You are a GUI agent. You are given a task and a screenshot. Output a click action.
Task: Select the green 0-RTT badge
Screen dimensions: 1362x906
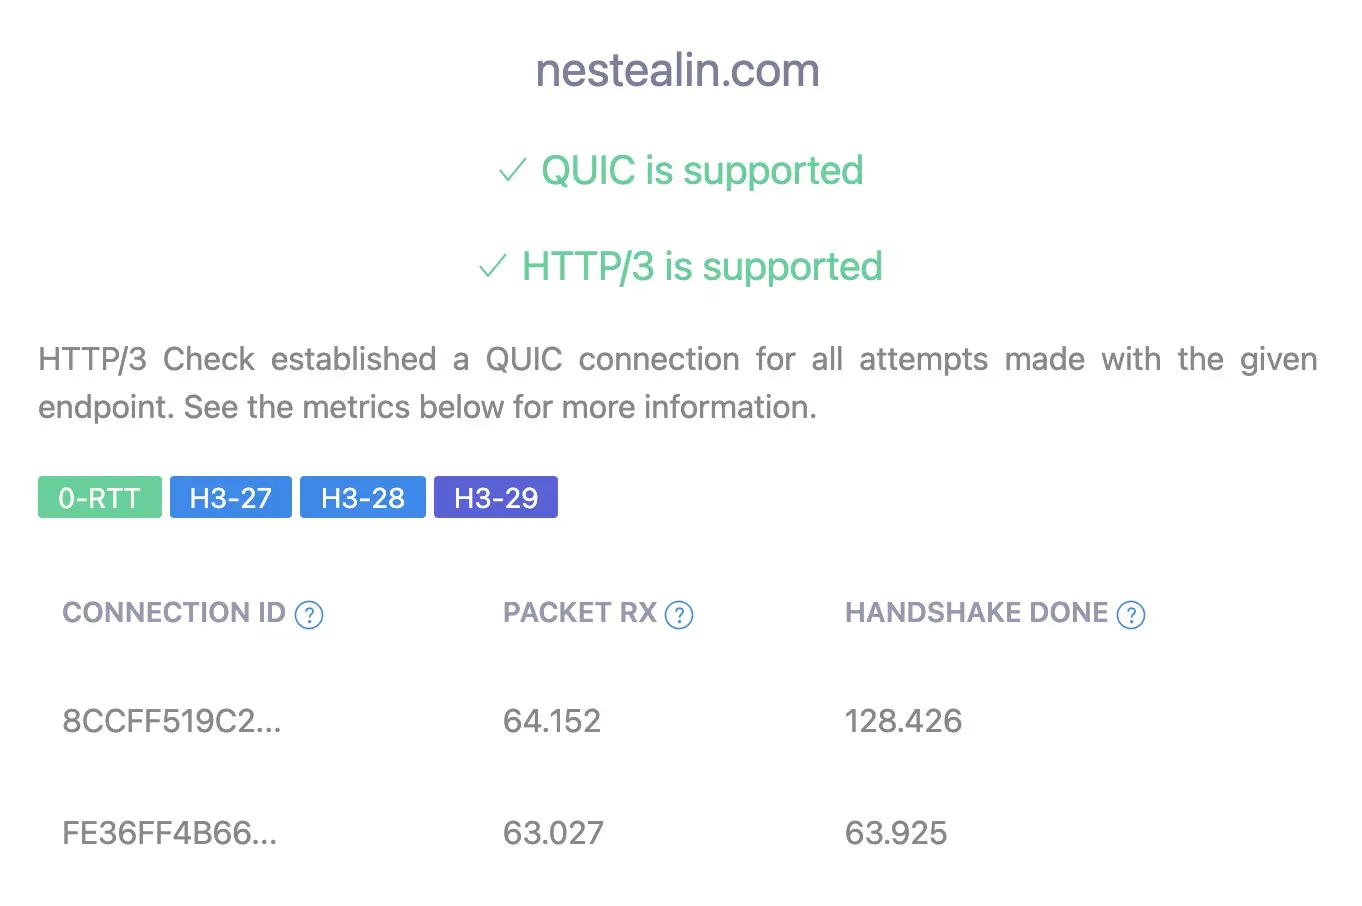click(100, 497)
